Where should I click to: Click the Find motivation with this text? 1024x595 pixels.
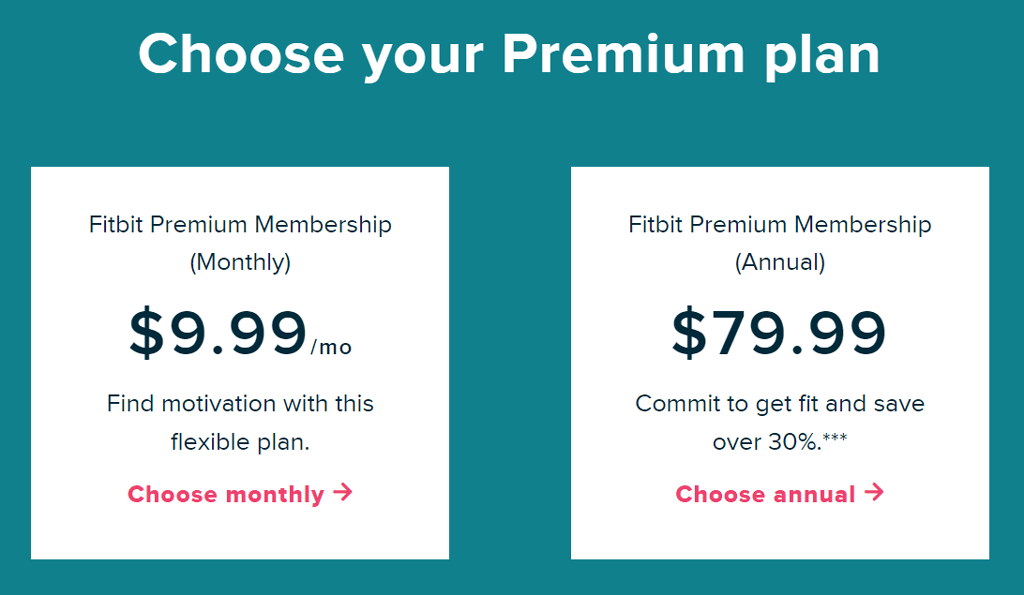click(x=240, y=404)
